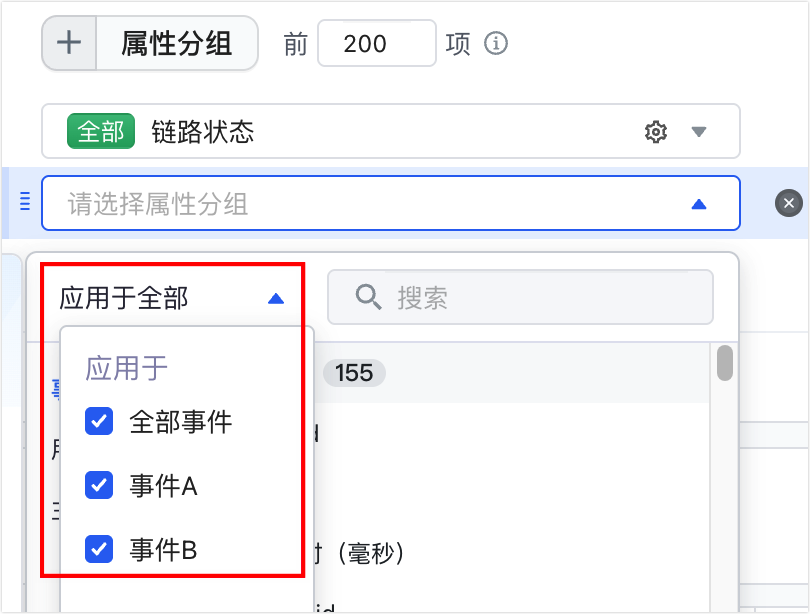Click the 搜索 search field
The image size is (810, 614).
coord(520,297)
